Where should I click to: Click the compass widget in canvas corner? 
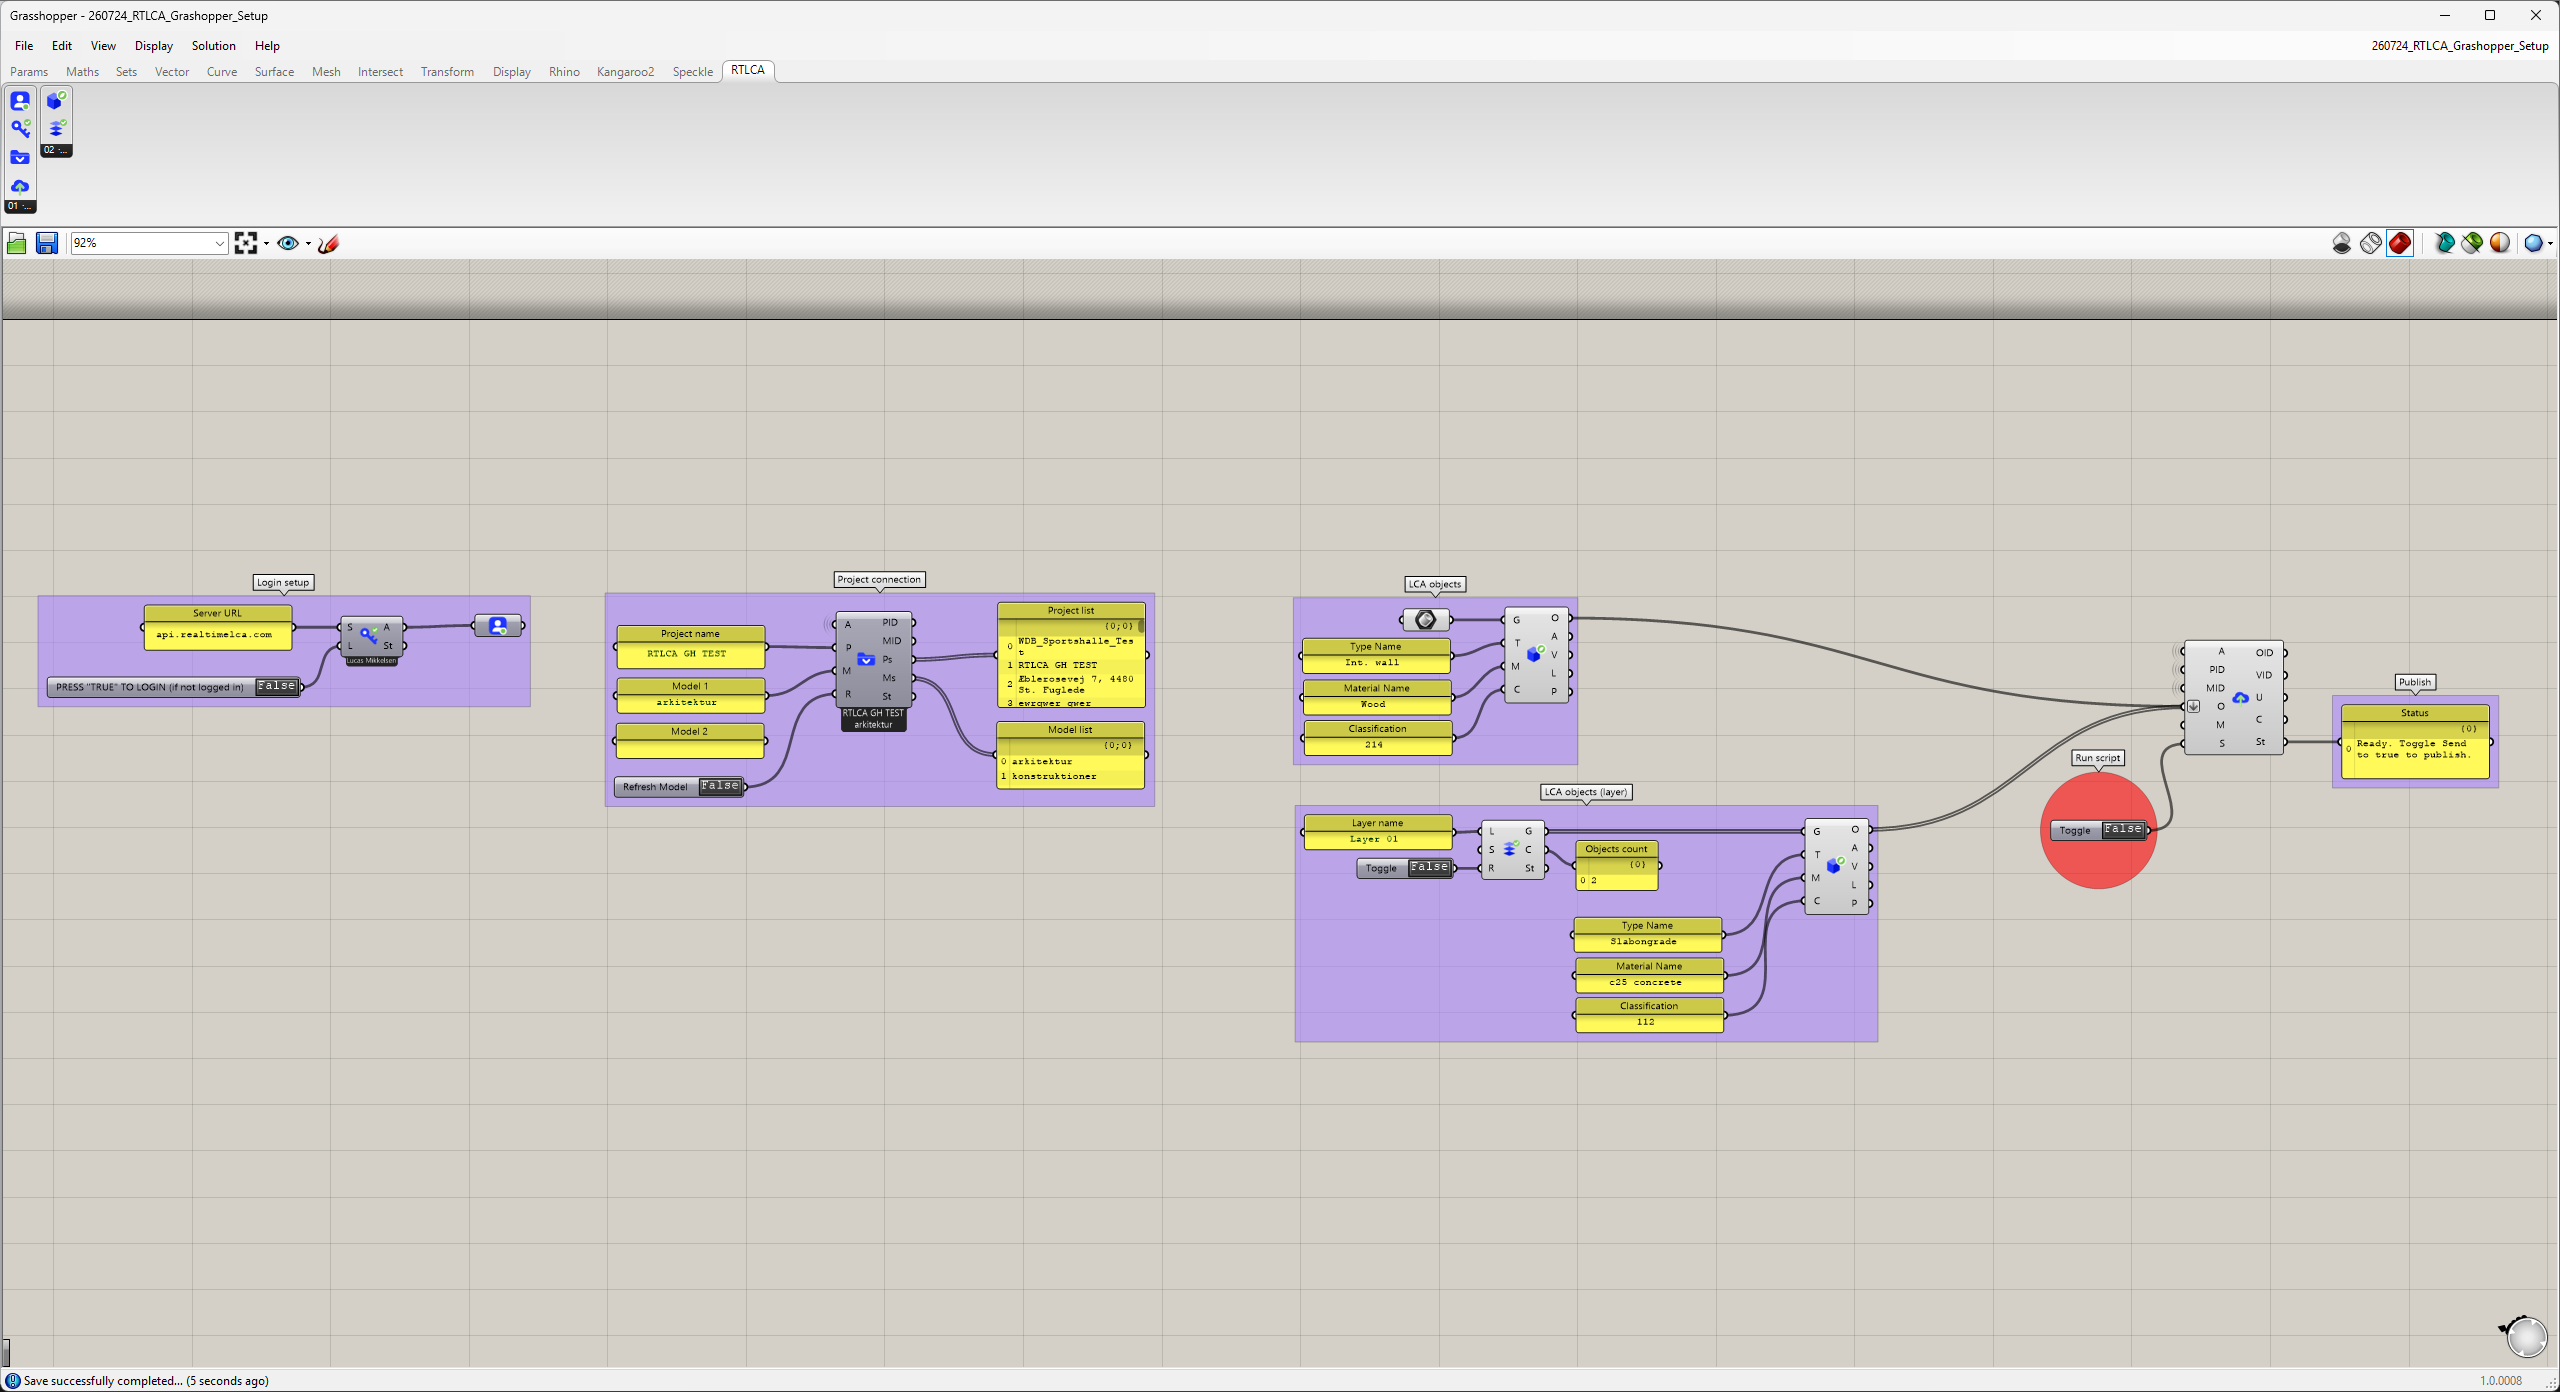click(2525, 1336)
